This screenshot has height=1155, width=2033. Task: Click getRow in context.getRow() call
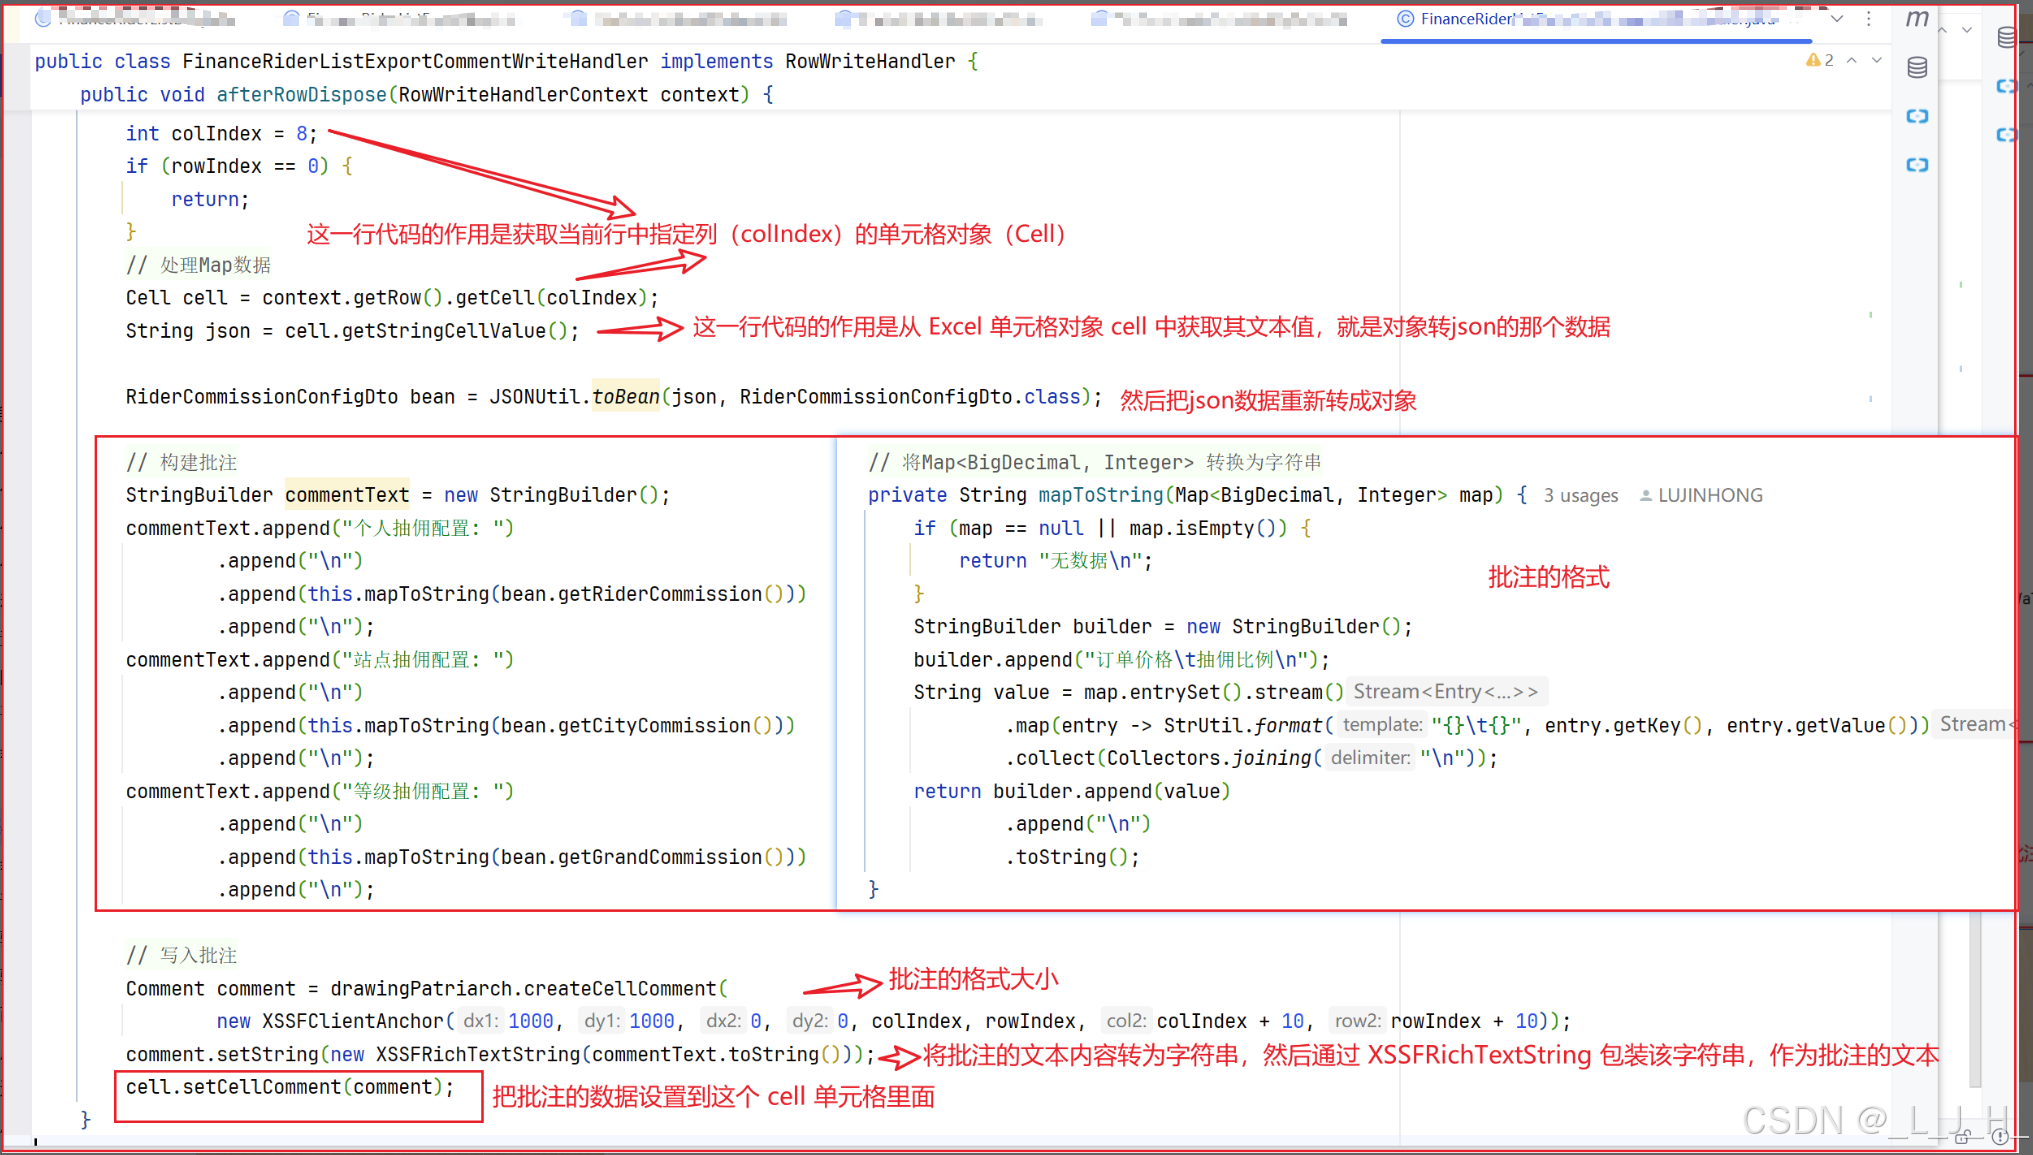[x=387, y=297]
